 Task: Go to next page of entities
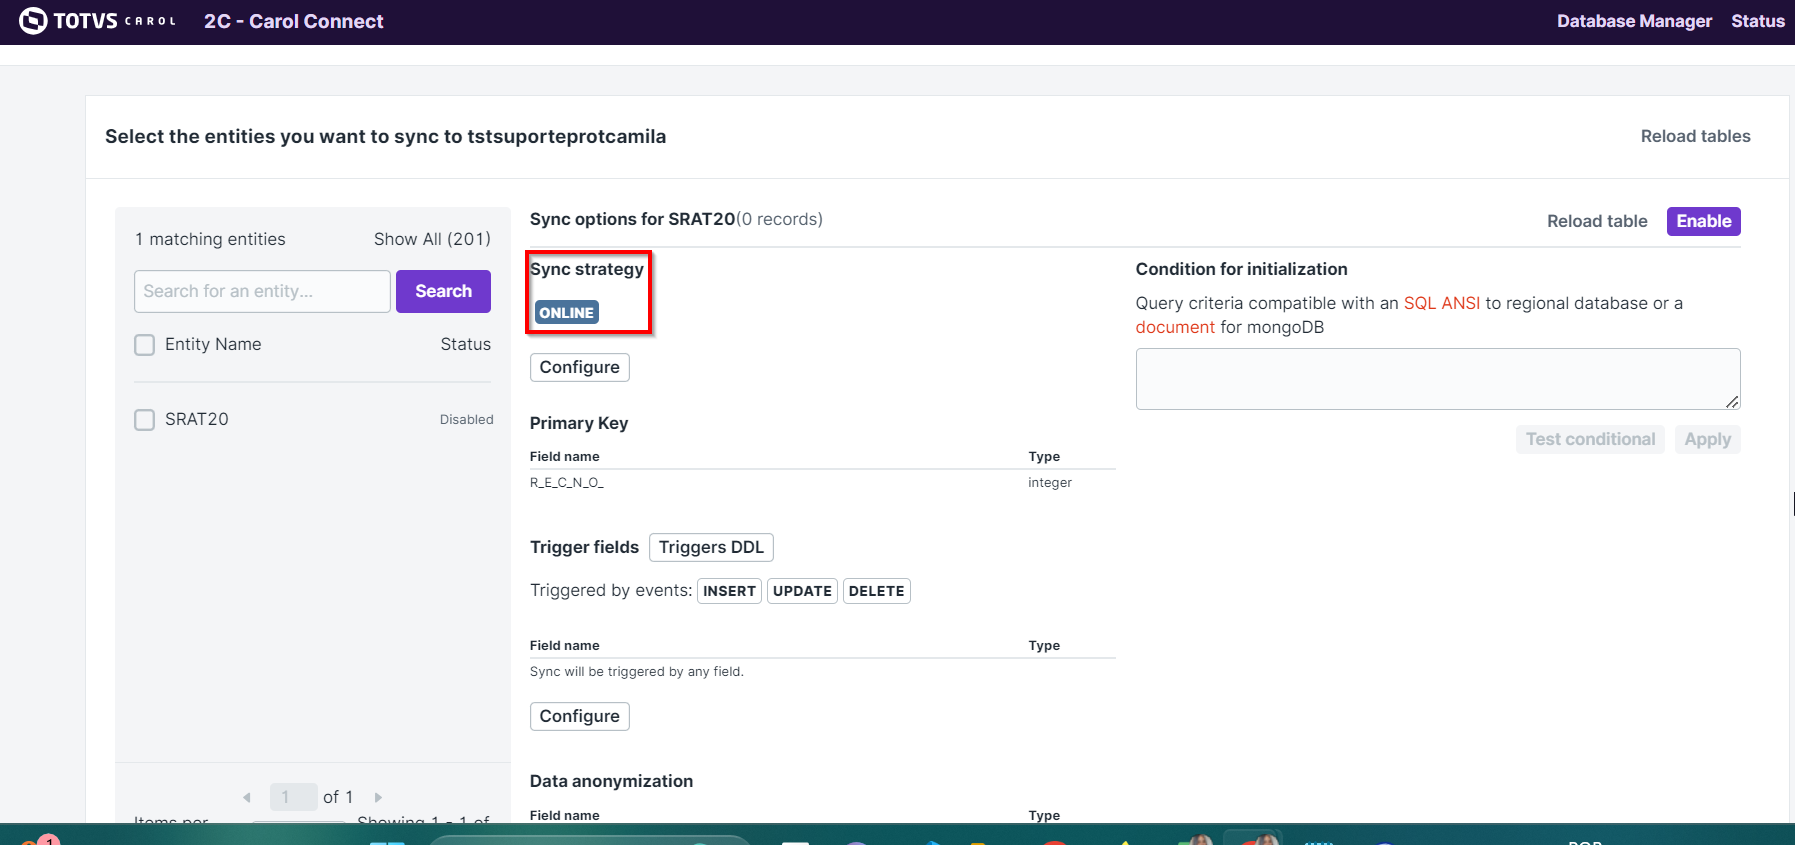coord(378,797)
